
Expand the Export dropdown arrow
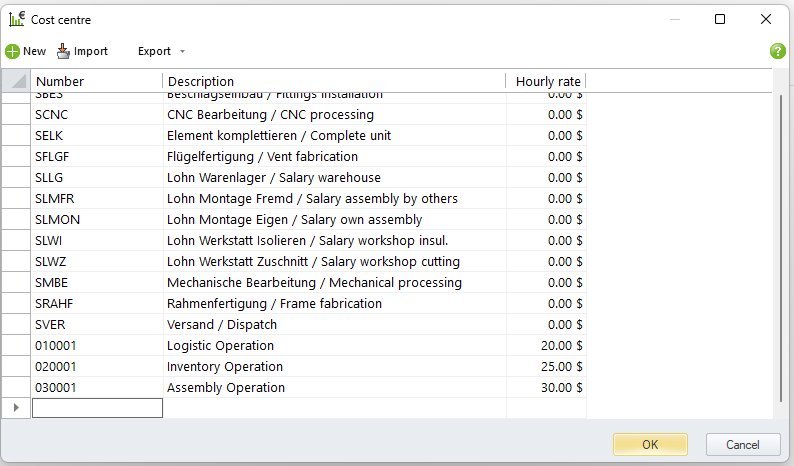point(182,52)
